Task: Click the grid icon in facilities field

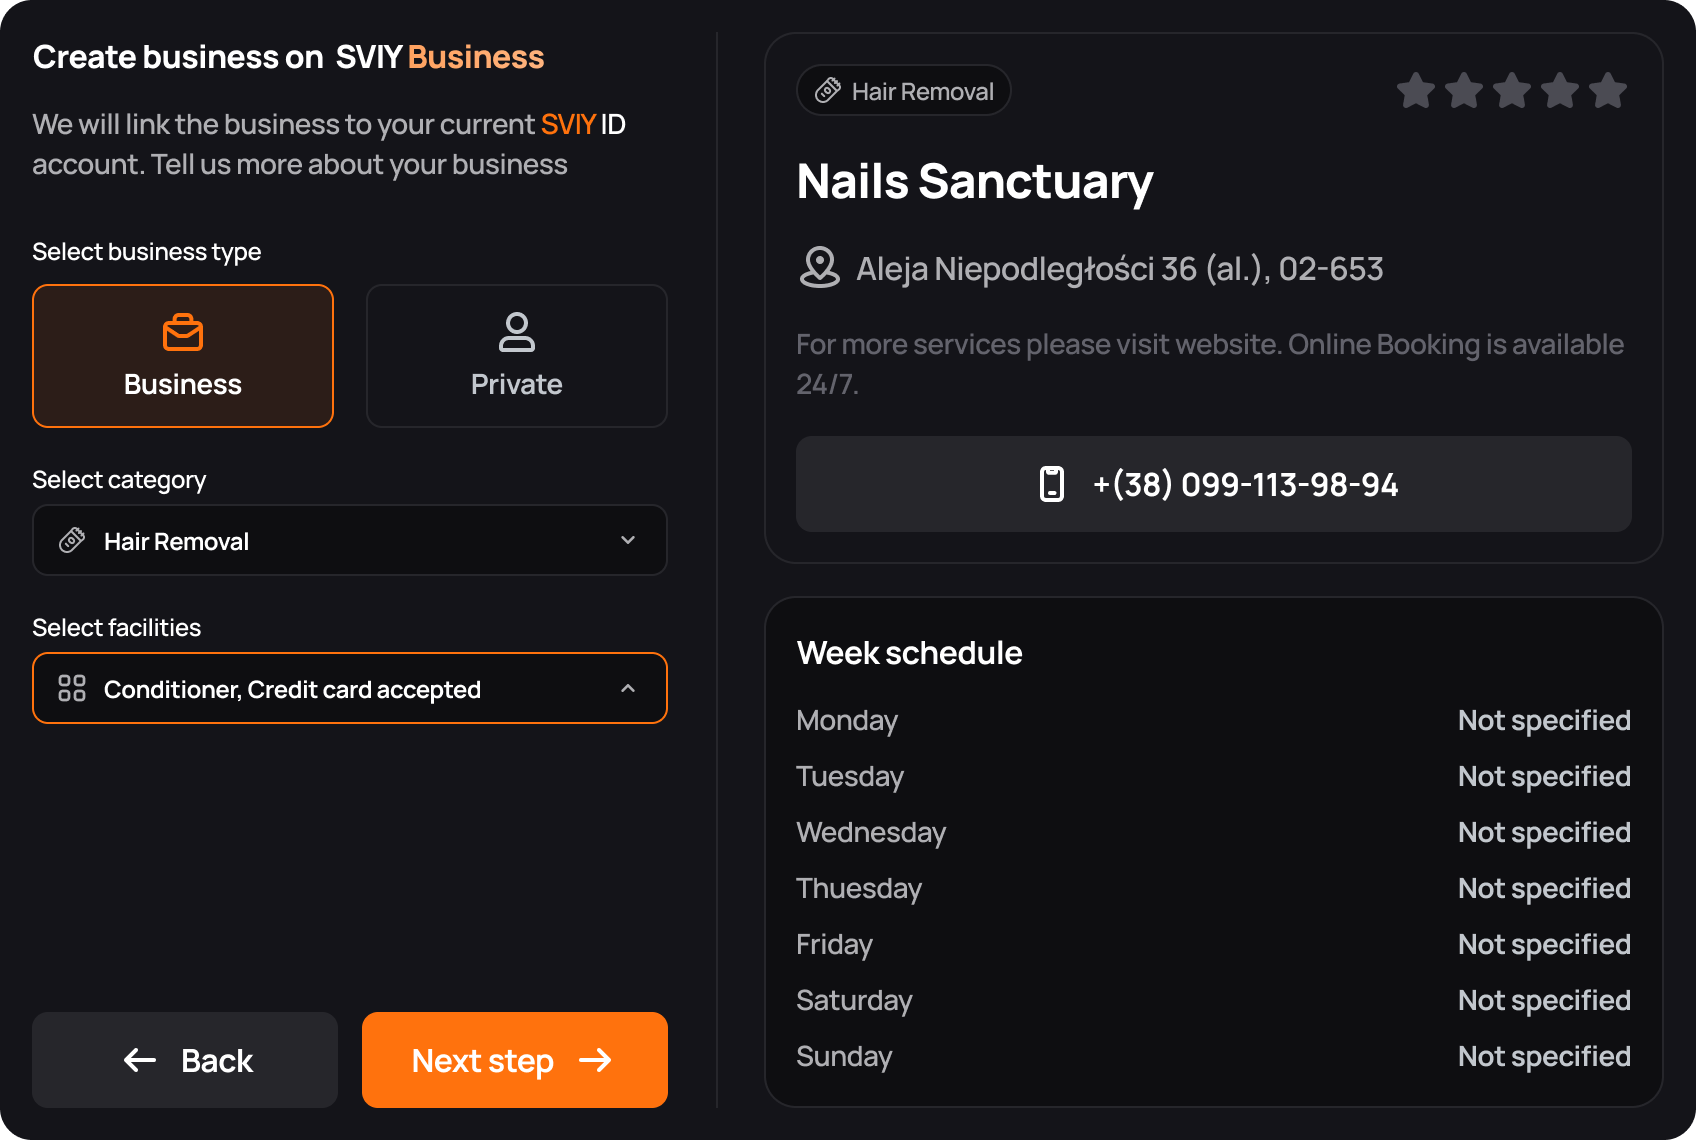Action: (72, 688)
